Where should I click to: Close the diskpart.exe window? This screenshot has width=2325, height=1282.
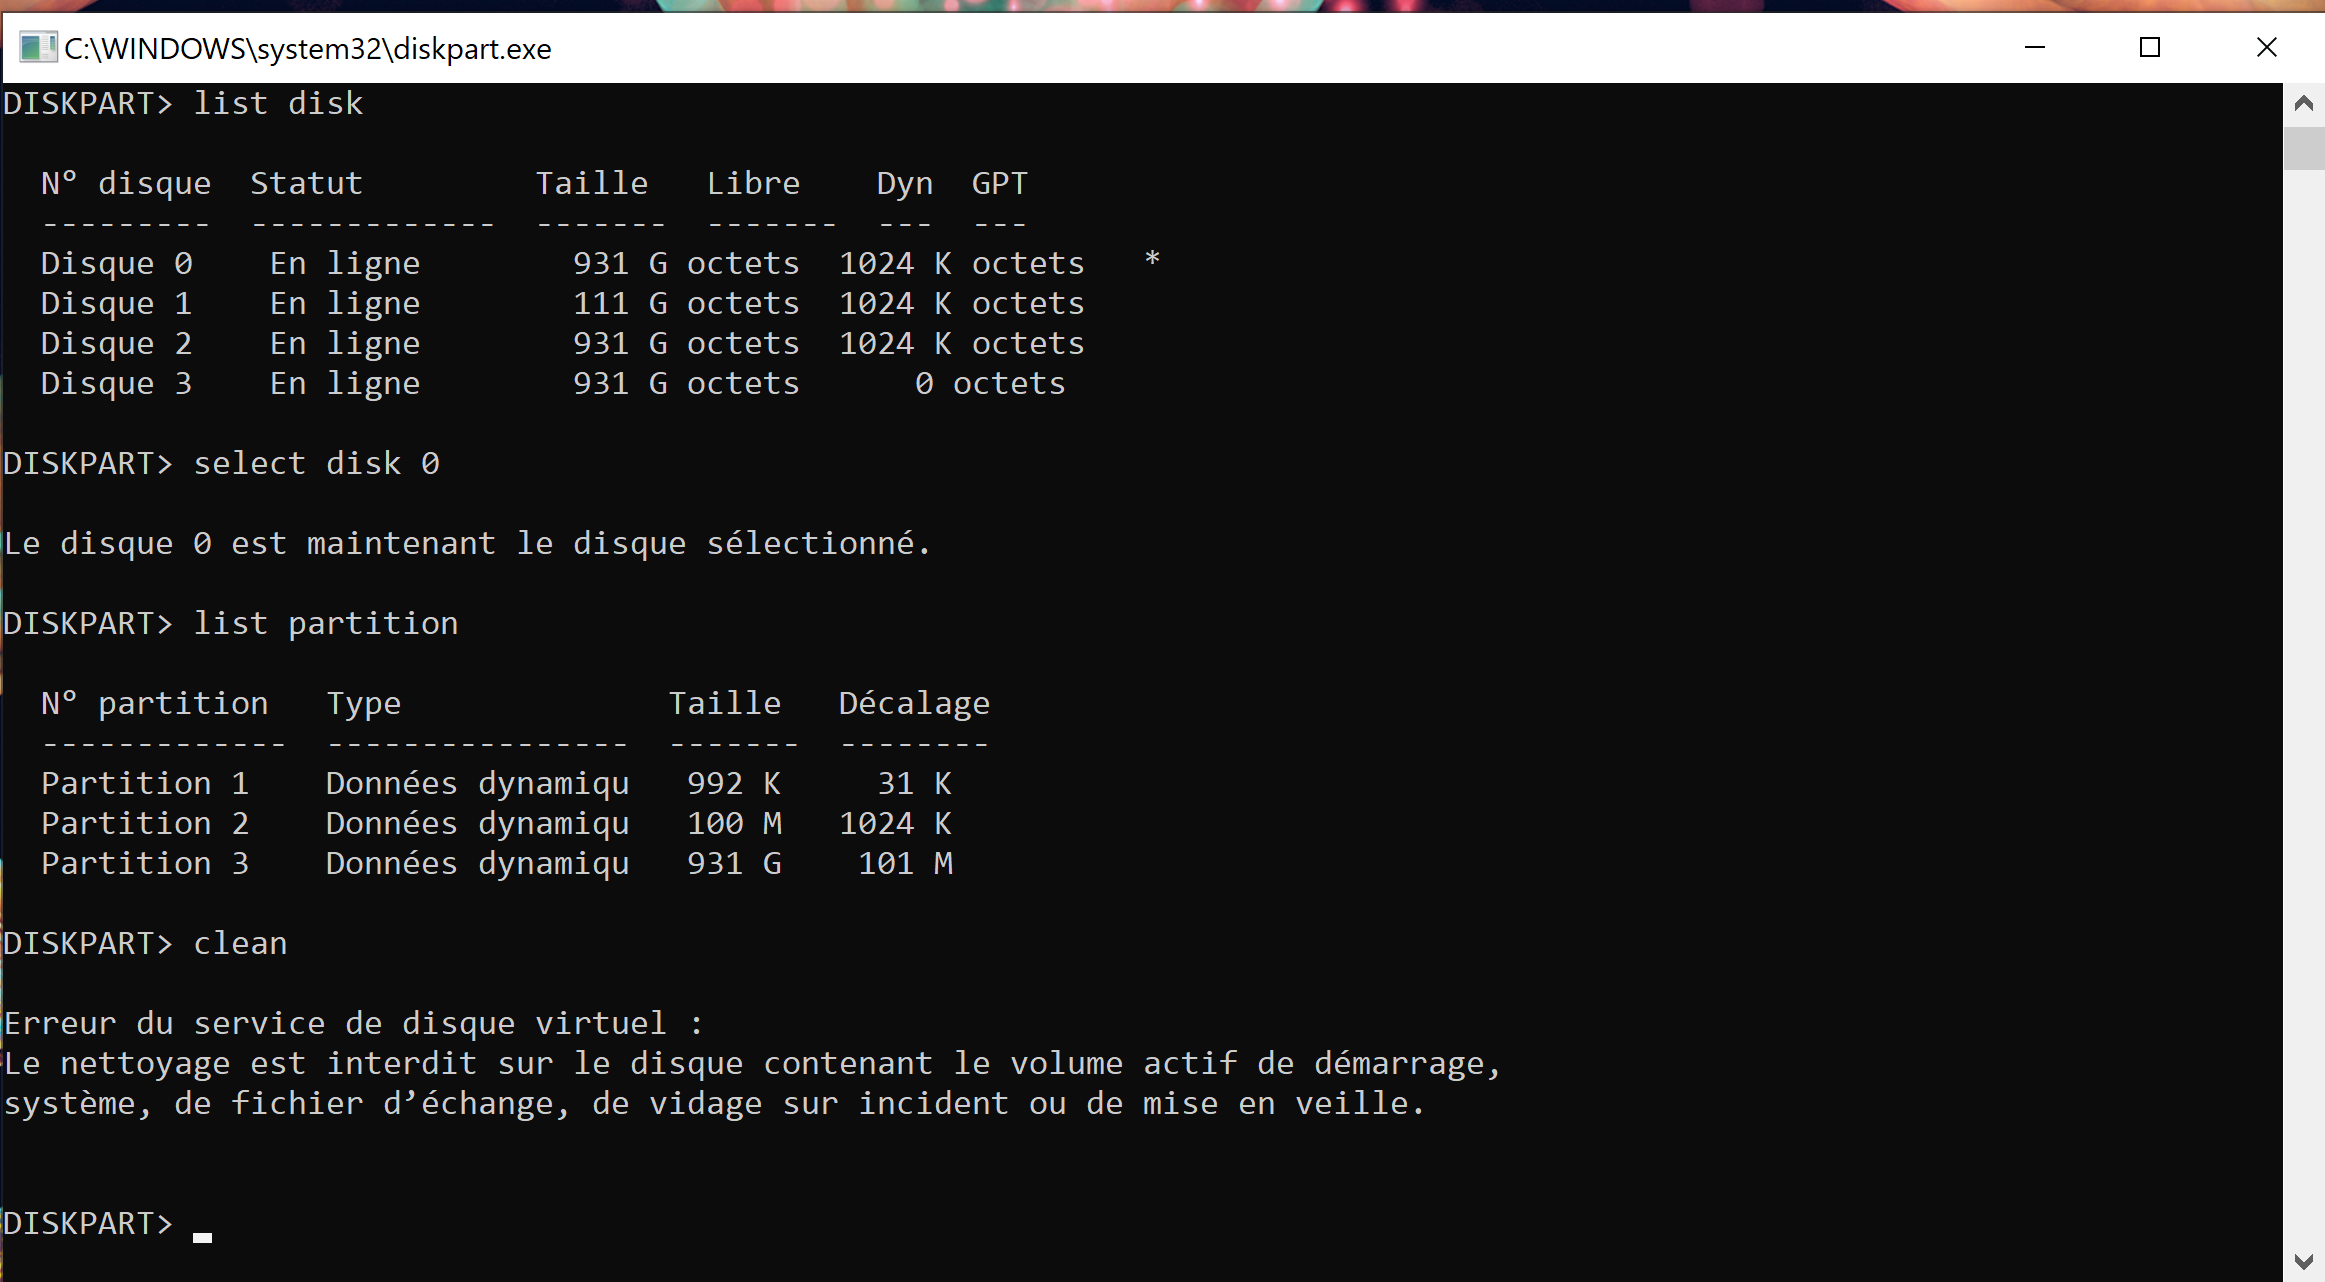point(2267,47)
